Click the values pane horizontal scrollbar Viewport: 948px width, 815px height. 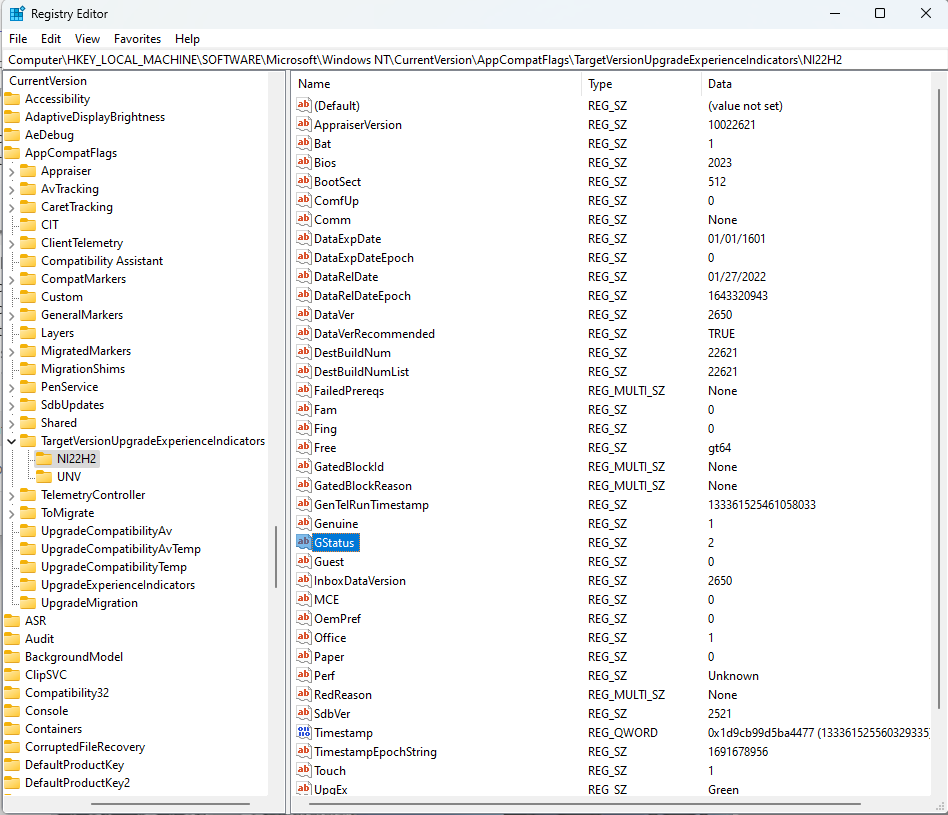[x=584, y=804]
